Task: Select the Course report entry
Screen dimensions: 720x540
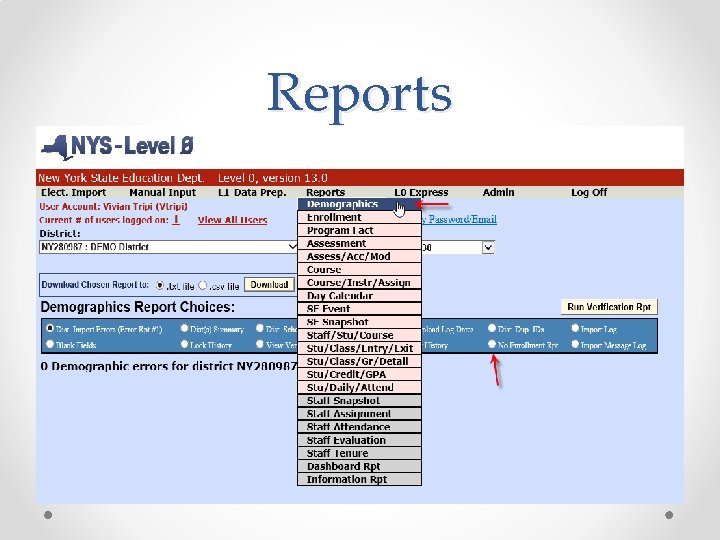Action: coord(359,270)
